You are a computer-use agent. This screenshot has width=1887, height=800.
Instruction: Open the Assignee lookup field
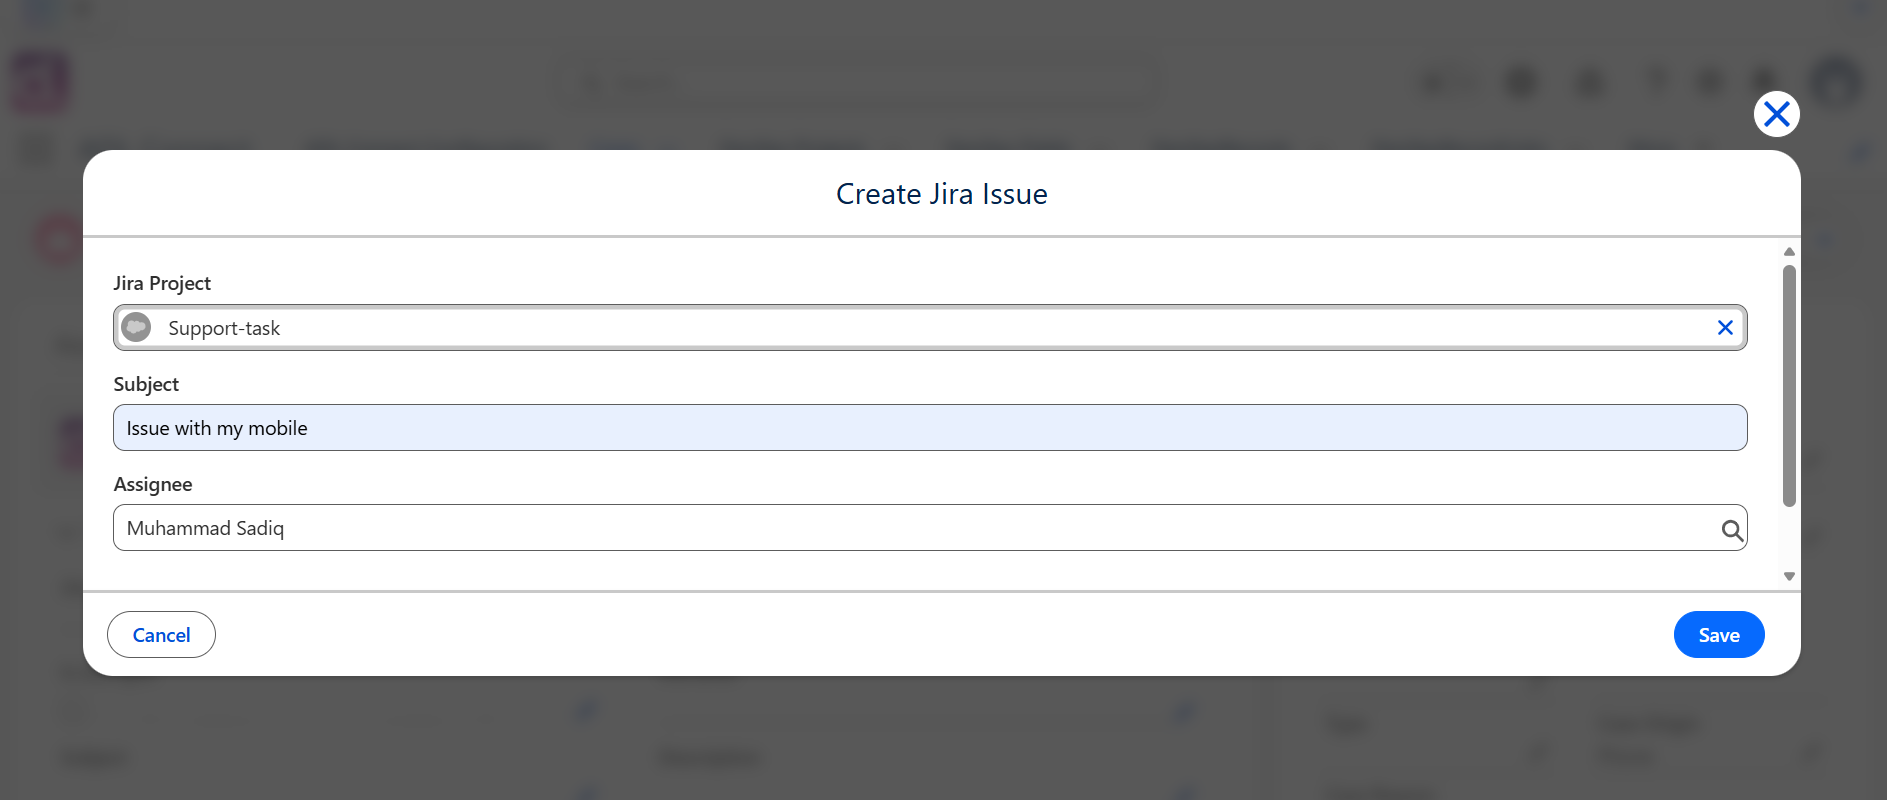click(x=930, y=528)
